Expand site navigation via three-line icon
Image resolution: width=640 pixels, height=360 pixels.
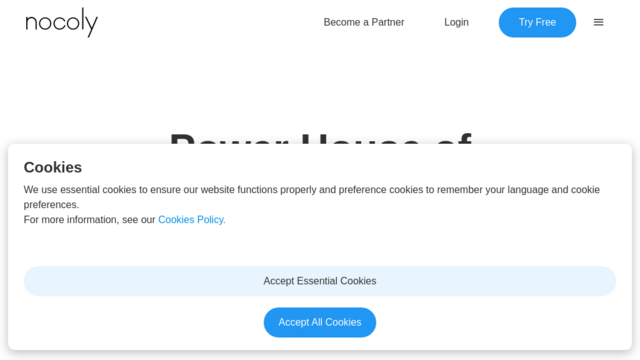(598, 22)
